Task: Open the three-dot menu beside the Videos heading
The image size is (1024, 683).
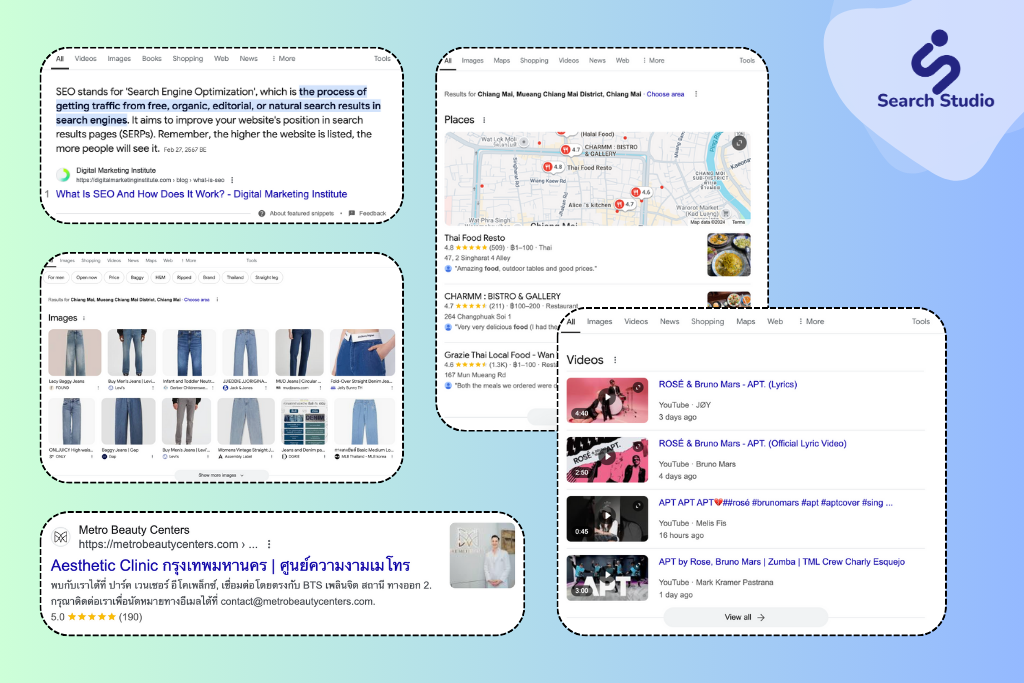Action: coord(615,360)
